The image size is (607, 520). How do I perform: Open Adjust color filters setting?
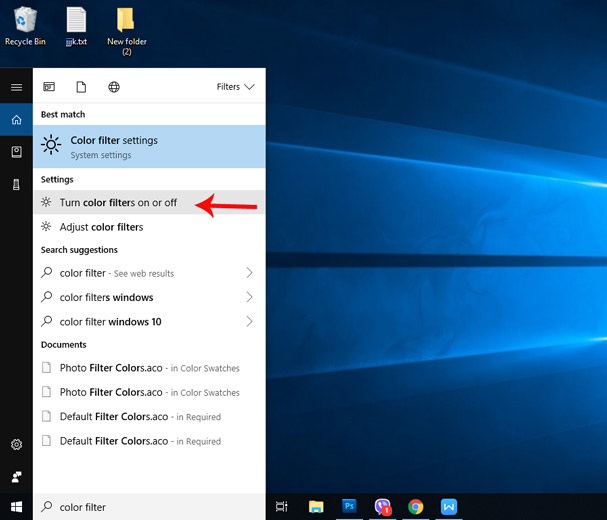(x=101, y=227)
